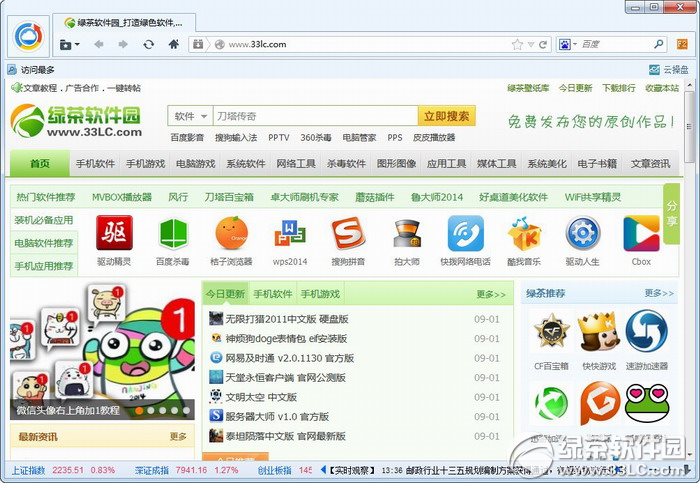Expand the 软件 search category dropdown

point(190,116)
